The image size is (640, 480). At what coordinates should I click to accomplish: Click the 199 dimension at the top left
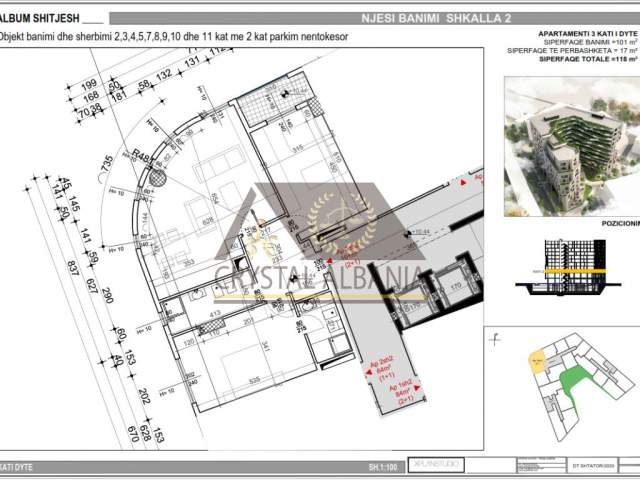click(x=89, y=84)
